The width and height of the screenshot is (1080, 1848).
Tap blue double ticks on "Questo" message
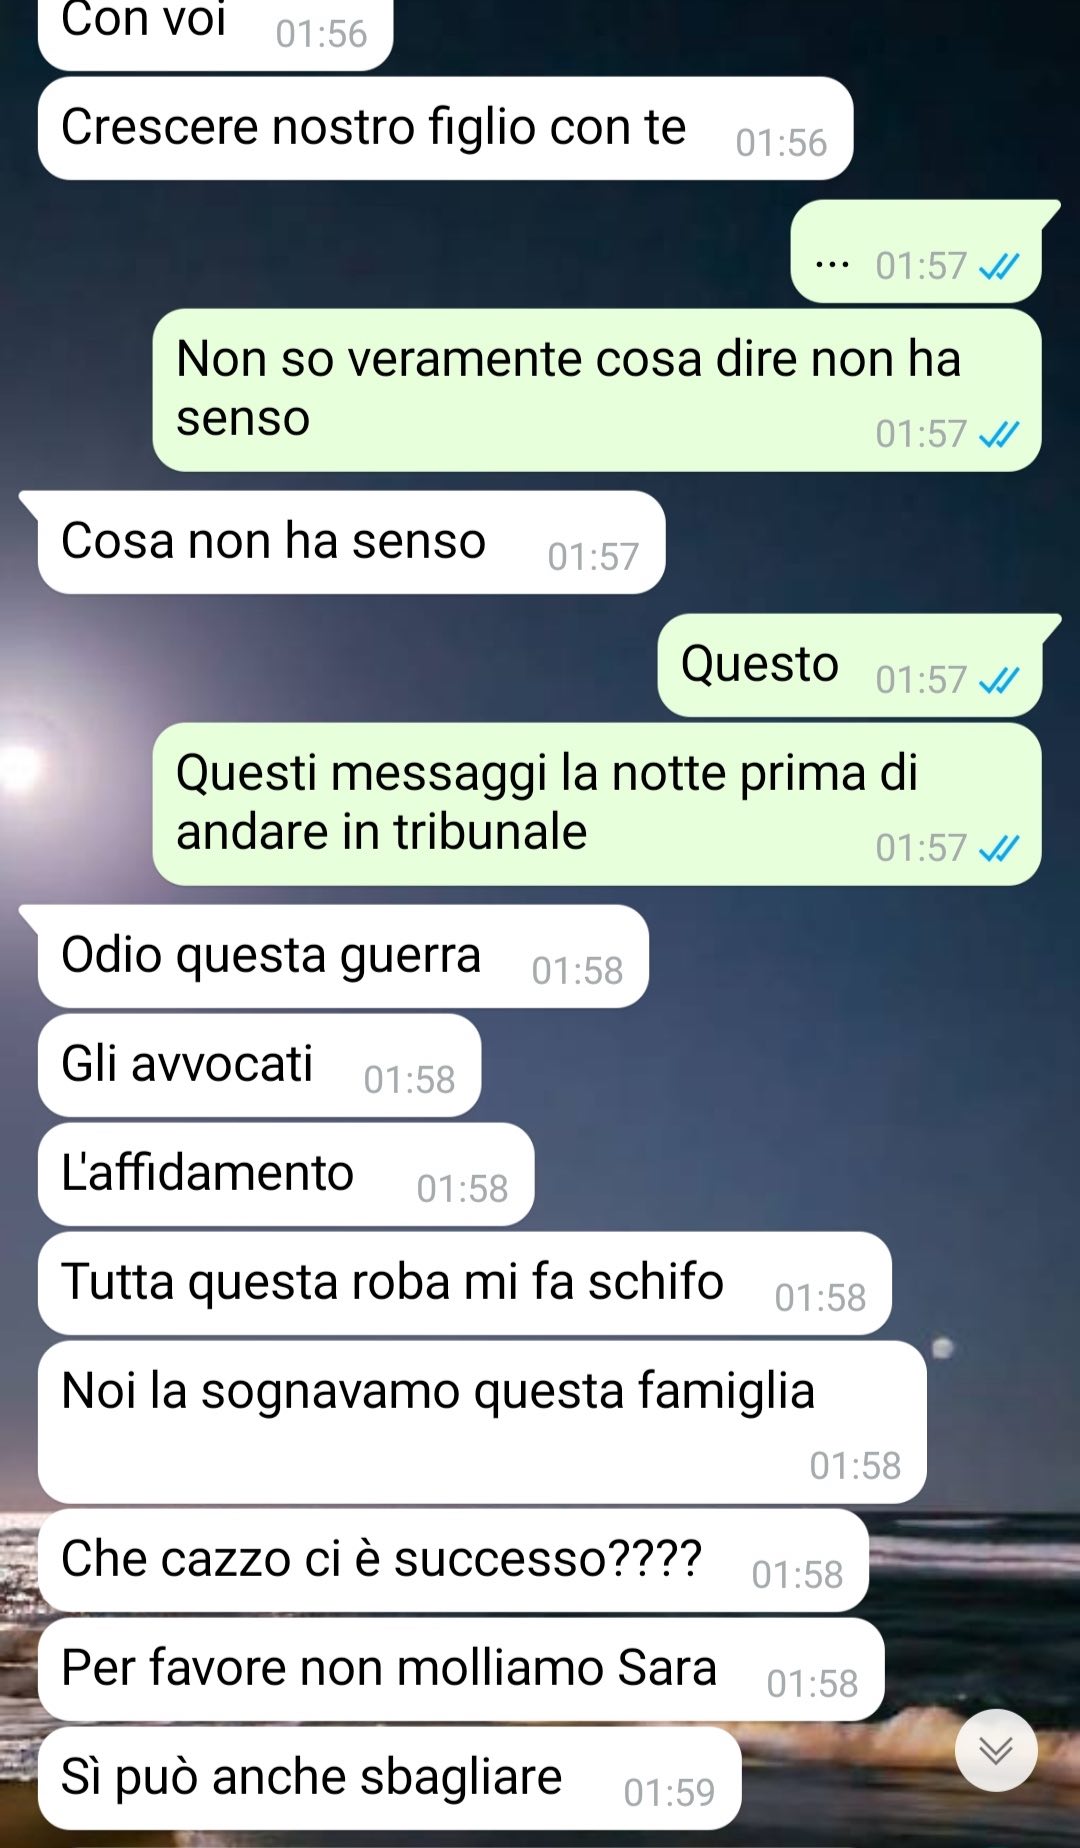pyautogui.click(x=999, y=680)
